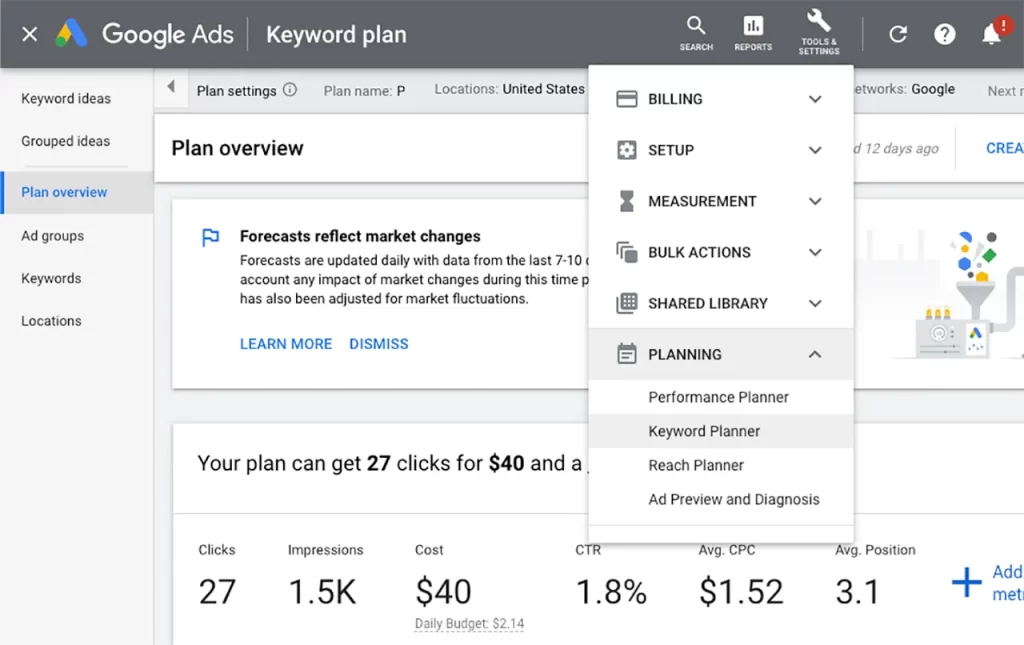
Task: Refresh the page with reload icon
Action: coord(898,34)
